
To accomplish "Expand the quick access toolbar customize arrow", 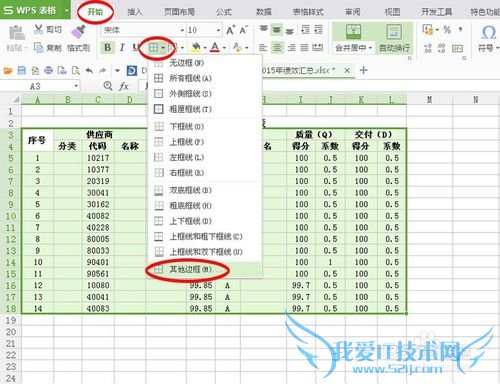I will coord(117,70).
